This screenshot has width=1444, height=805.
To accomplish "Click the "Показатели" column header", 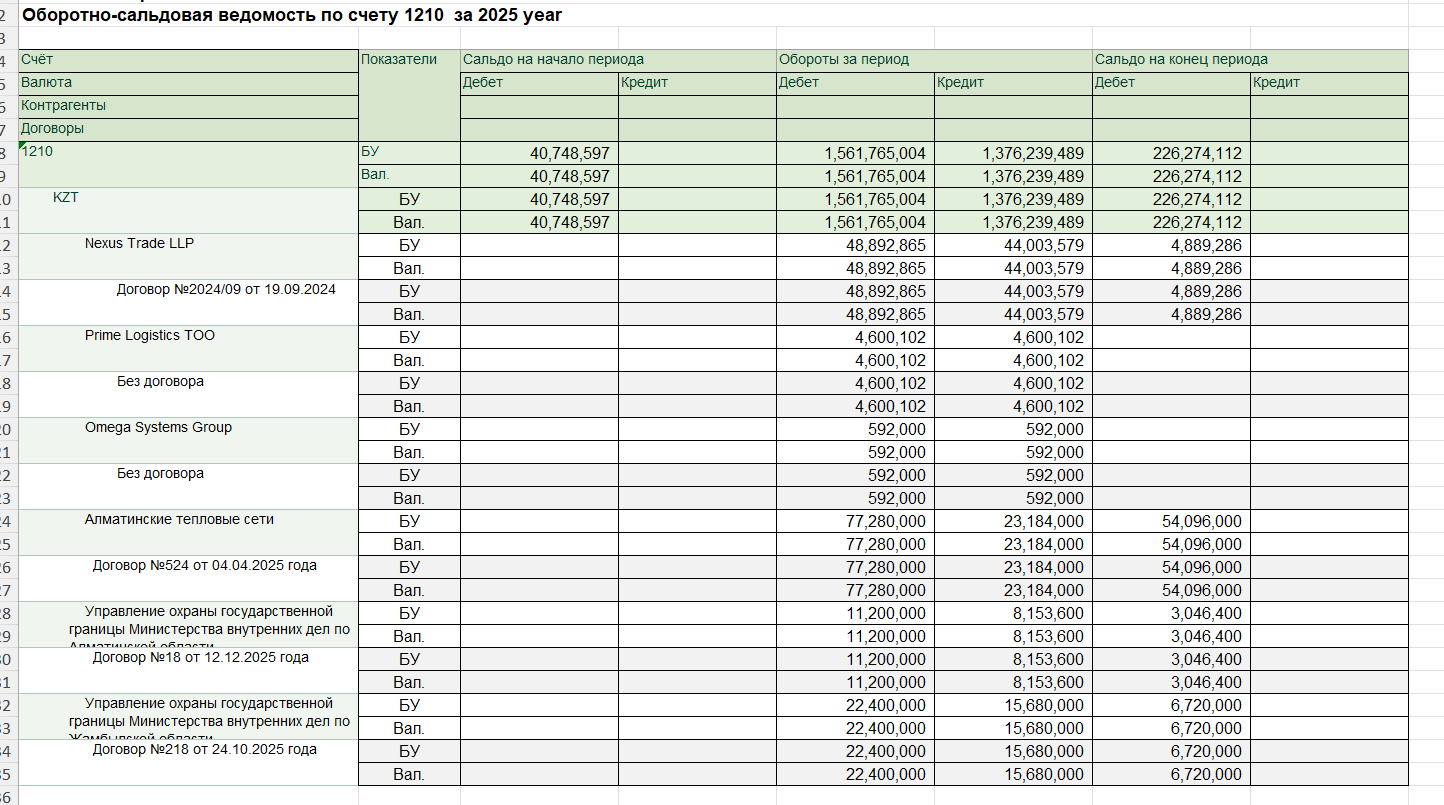I will coord(409,95).
